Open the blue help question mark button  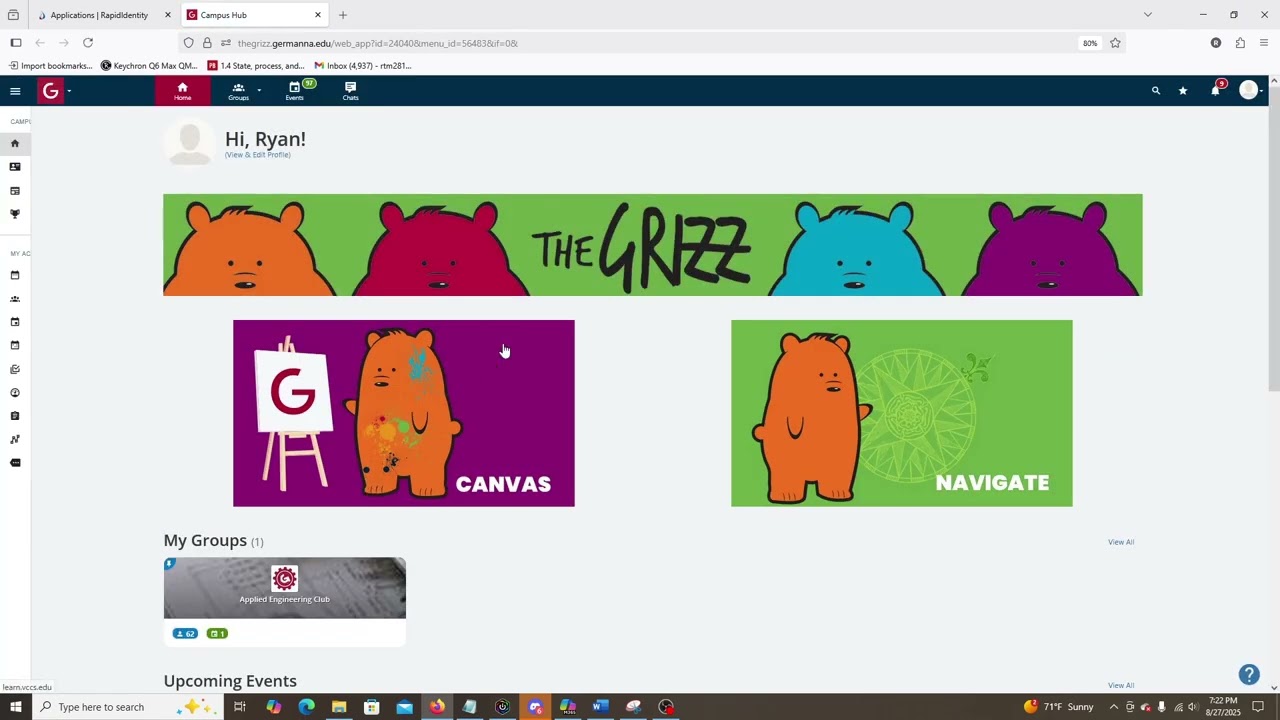pos(1249,674)
